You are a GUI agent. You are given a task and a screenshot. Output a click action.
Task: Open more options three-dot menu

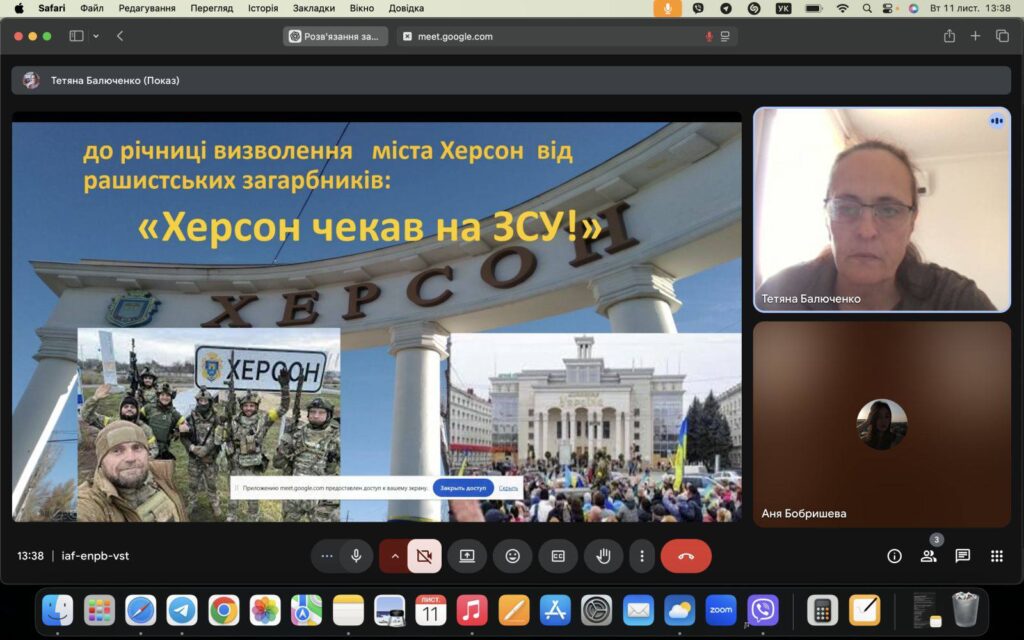click(642, 556)
